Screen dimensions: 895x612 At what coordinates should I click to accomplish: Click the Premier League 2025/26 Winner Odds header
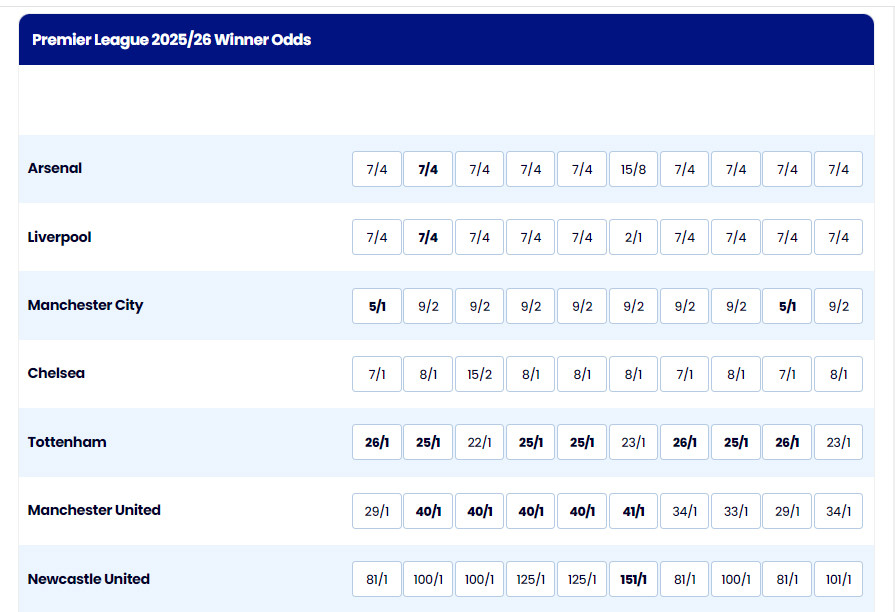coord(171,39)
